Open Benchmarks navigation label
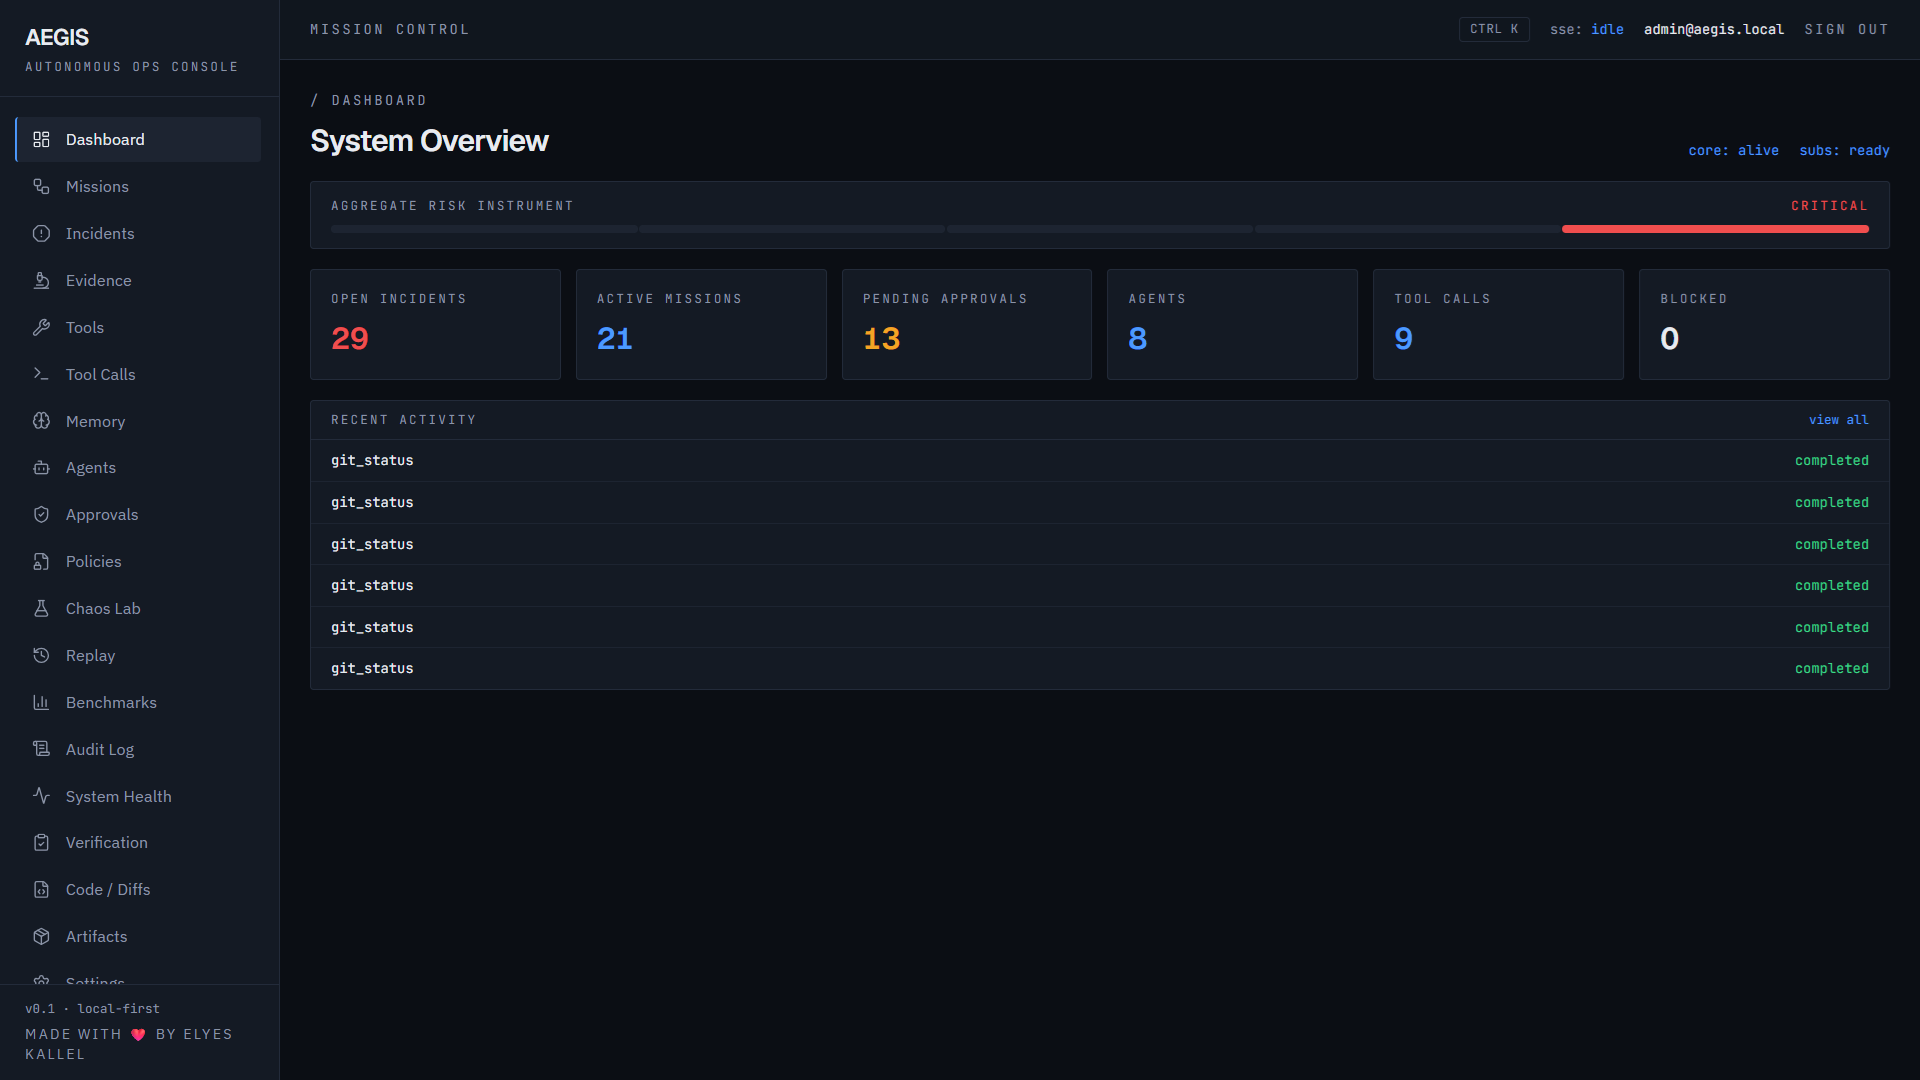 [x=111, y=702]
